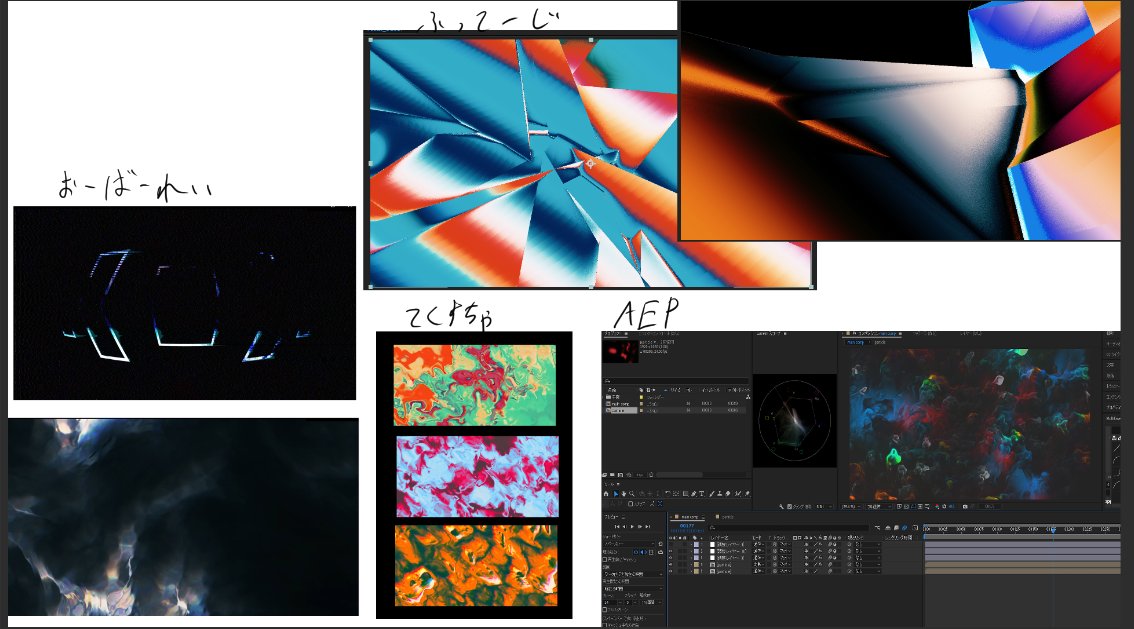Select the Hand tool
The height and width of the screenshot is (629, 1134).
tap(623, 493)
